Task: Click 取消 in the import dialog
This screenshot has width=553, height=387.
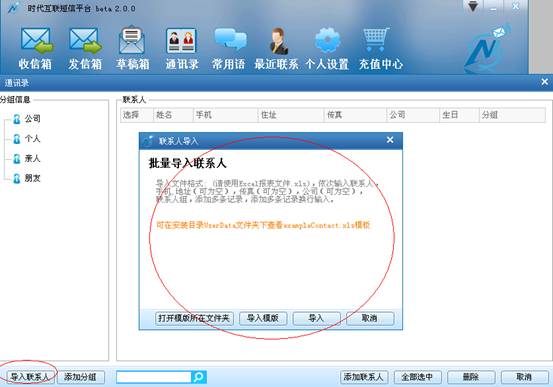Action: [370, 318]
